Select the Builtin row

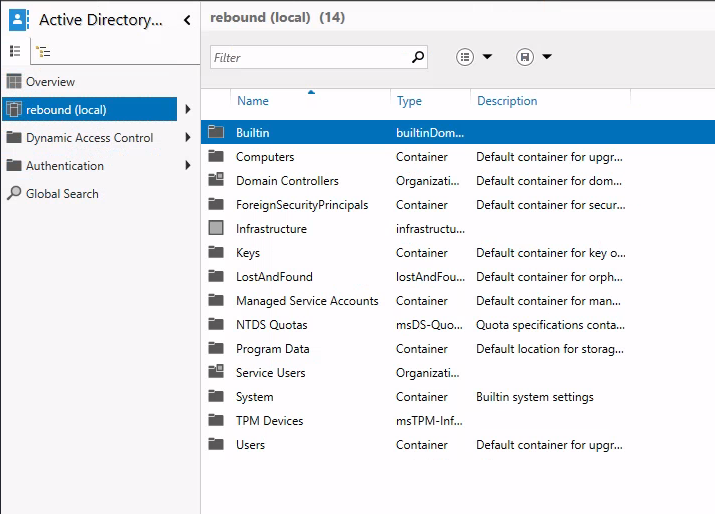point(458,132)
